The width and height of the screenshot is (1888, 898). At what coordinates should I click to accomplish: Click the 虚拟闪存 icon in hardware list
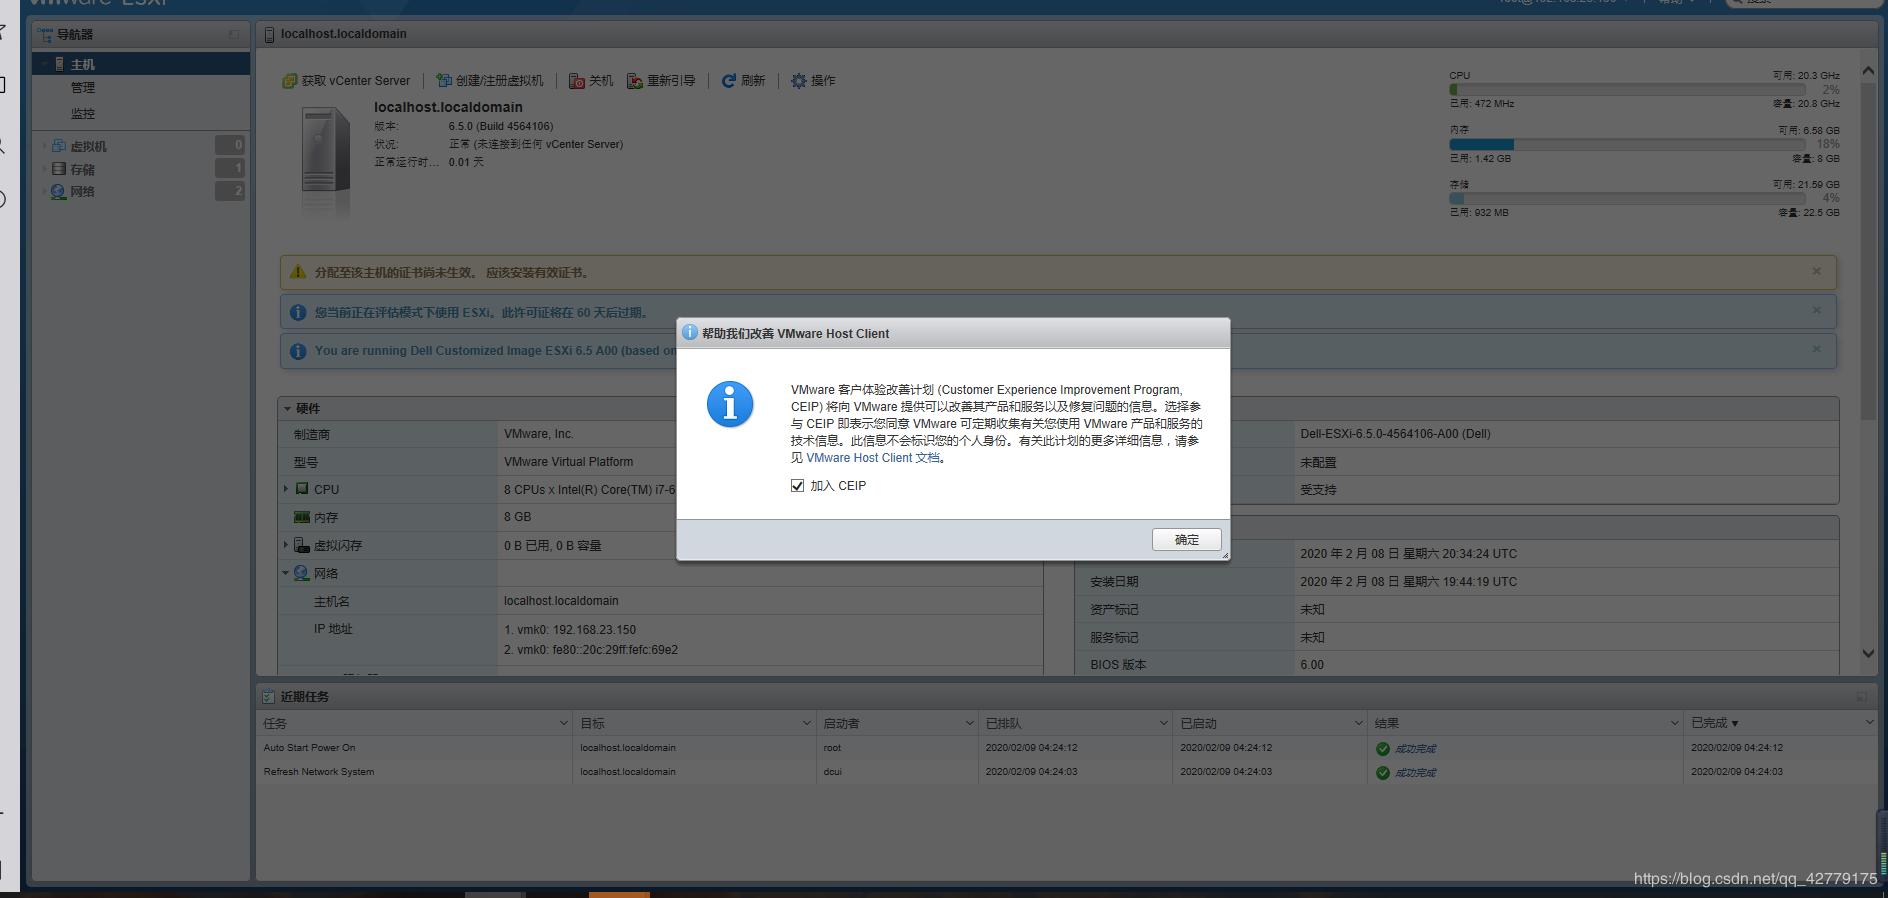[302, 545]
